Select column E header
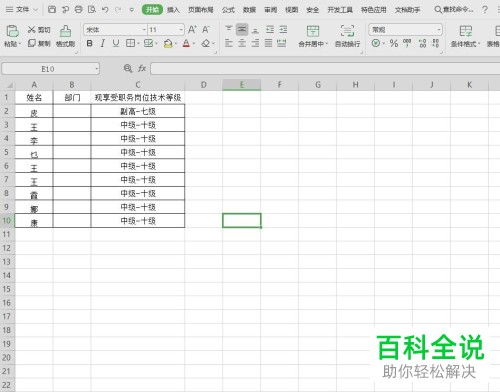Image resolution: width=500 pixels, height=392 pixels. tap(242, 85)
